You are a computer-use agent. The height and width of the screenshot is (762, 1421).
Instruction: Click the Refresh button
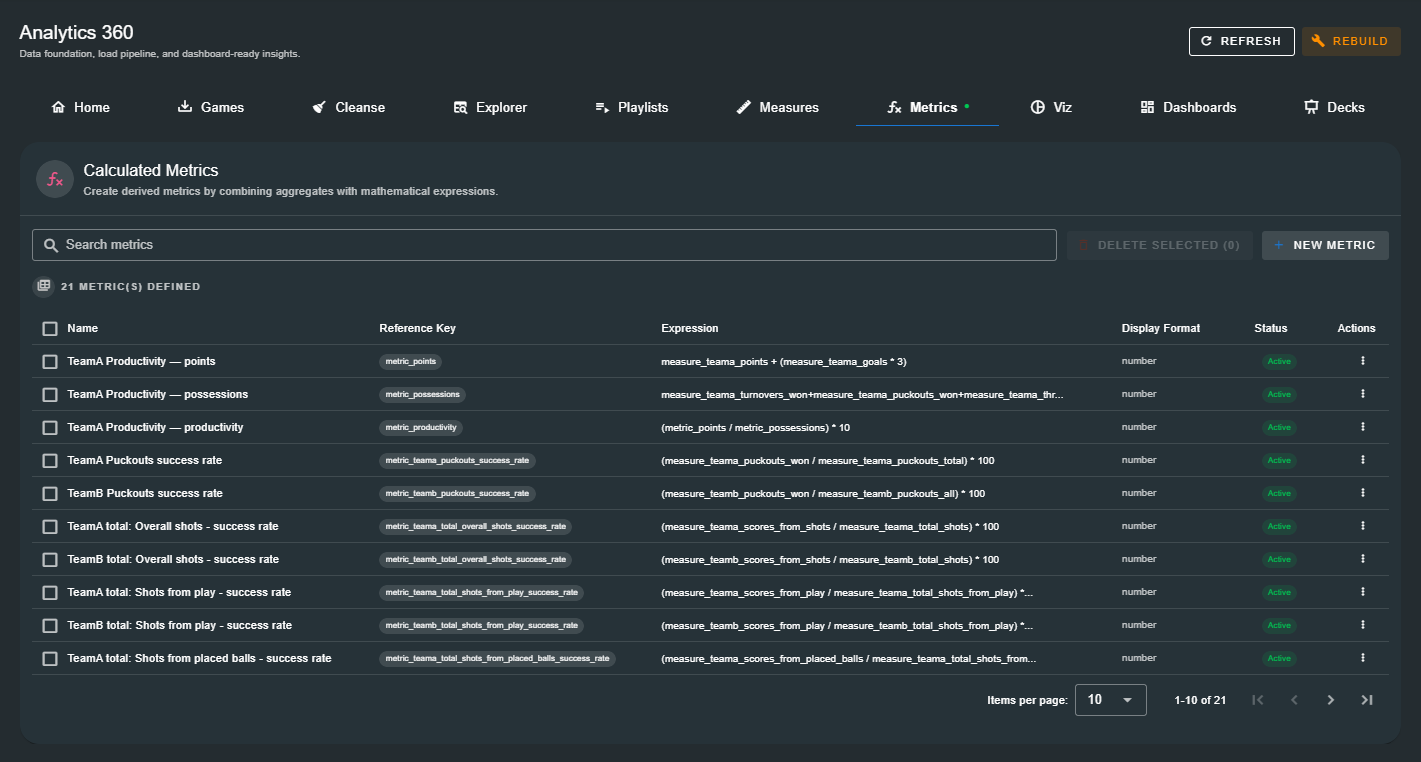point(1241,41)
